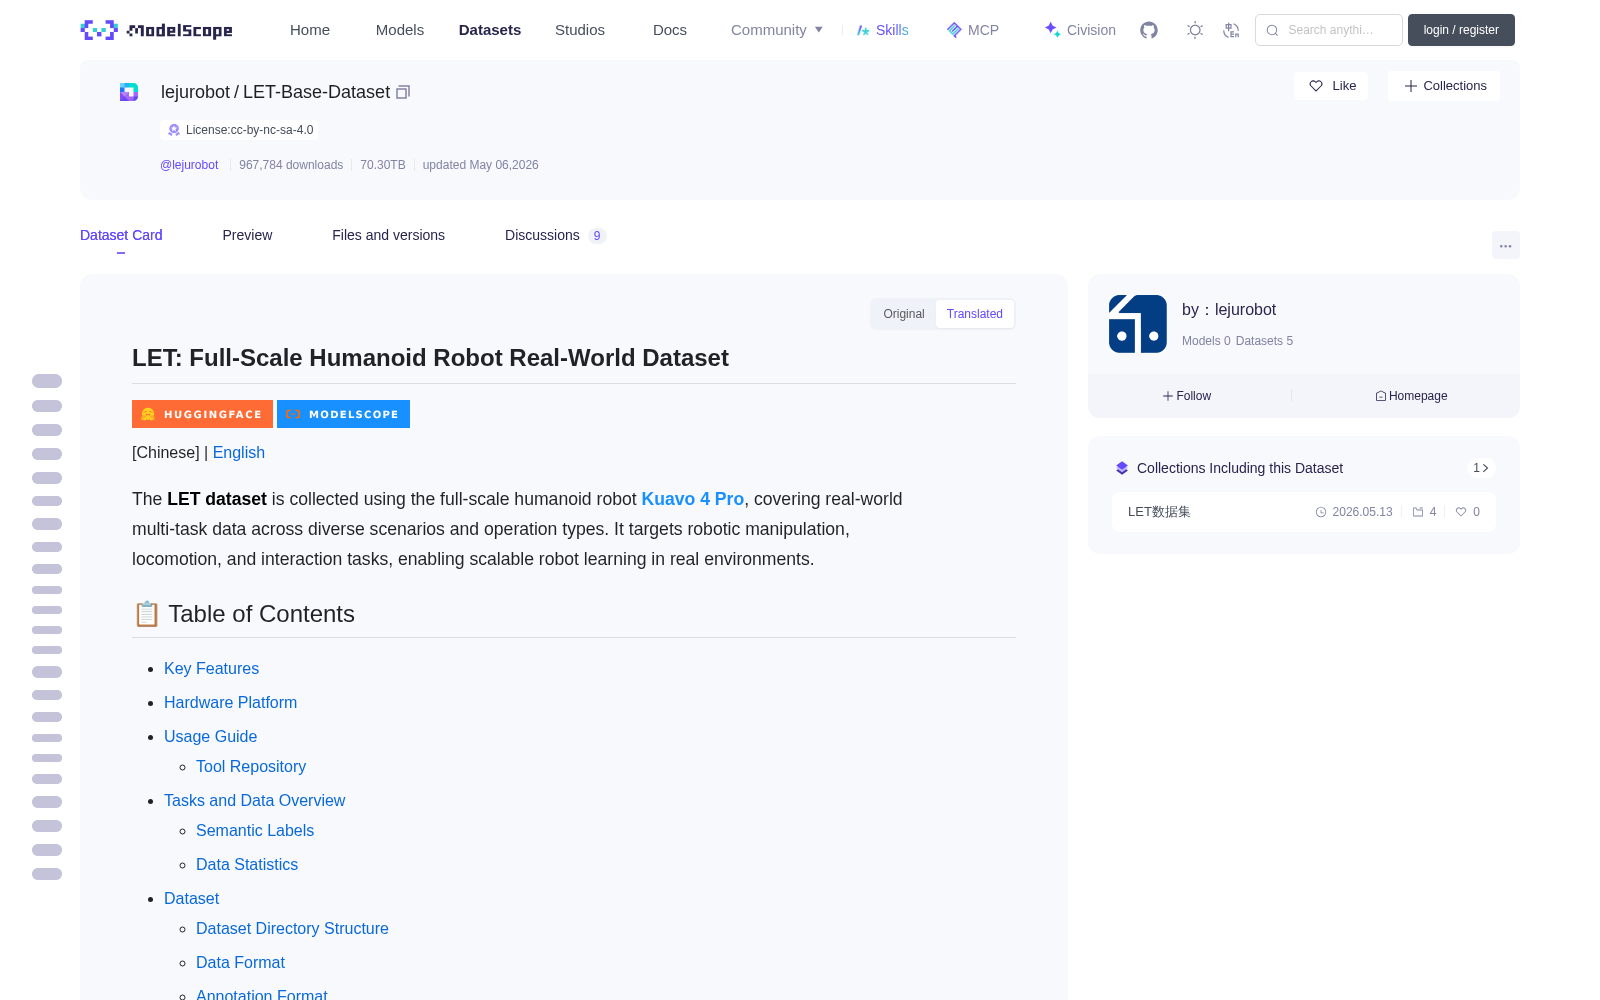
Task: Click the lejurobot dataset avatar icon
Action: coord(129,92)
